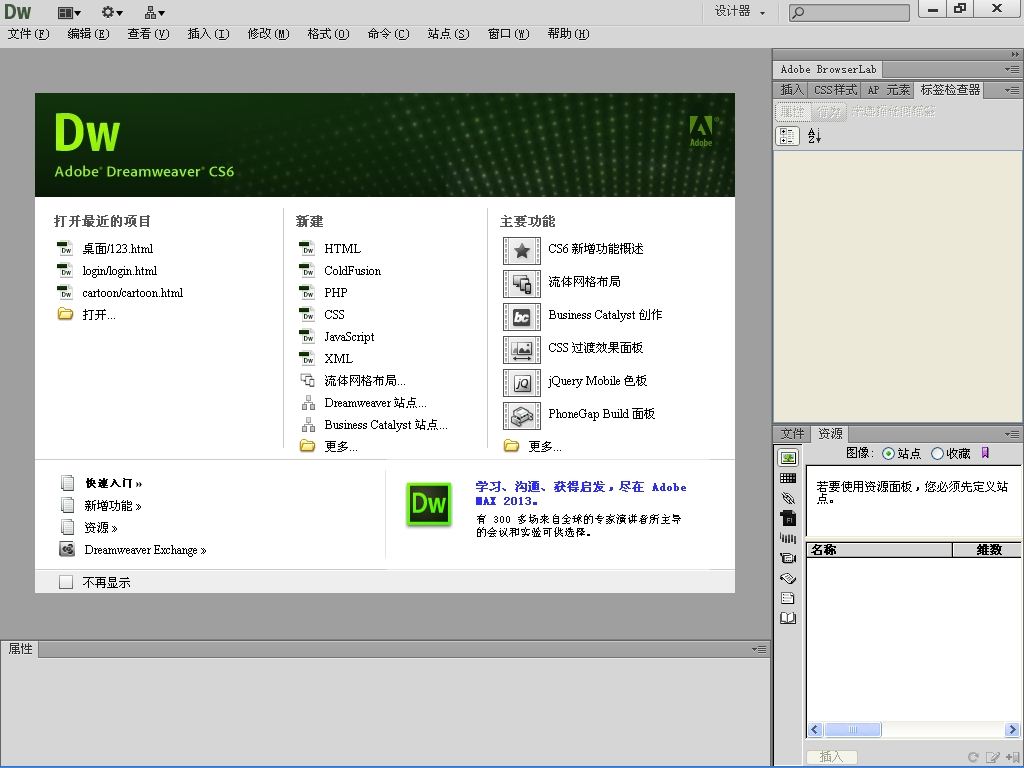The width and height of the screenshot is (1024, 768).
Task: Click the PhoneGap Build 面板 icon
Action: click(522, 416)
